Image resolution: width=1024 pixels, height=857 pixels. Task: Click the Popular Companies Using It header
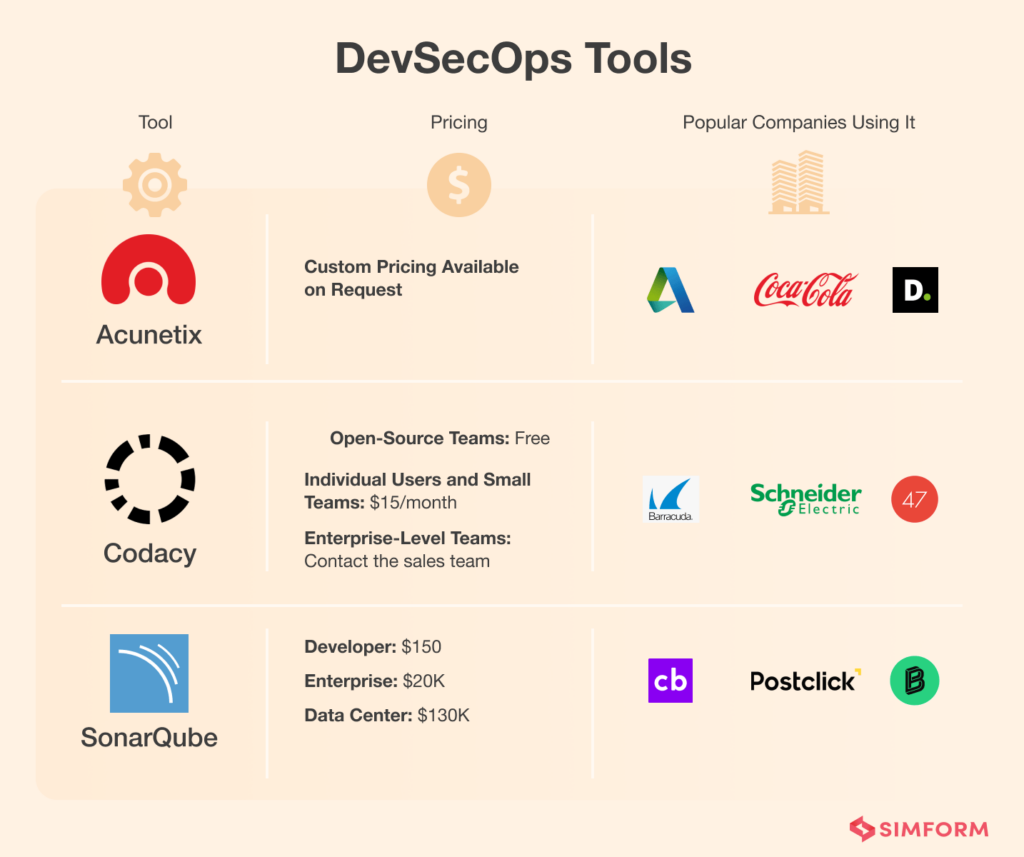tap(798, 122)
